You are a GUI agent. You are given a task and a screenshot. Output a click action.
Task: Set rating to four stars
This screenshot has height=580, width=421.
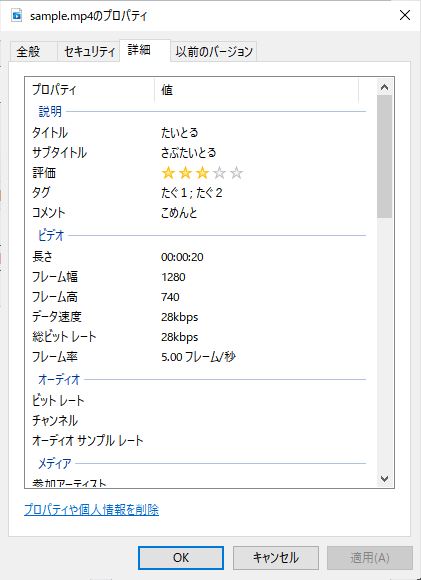pyautogui.click(x=219, y=173)
